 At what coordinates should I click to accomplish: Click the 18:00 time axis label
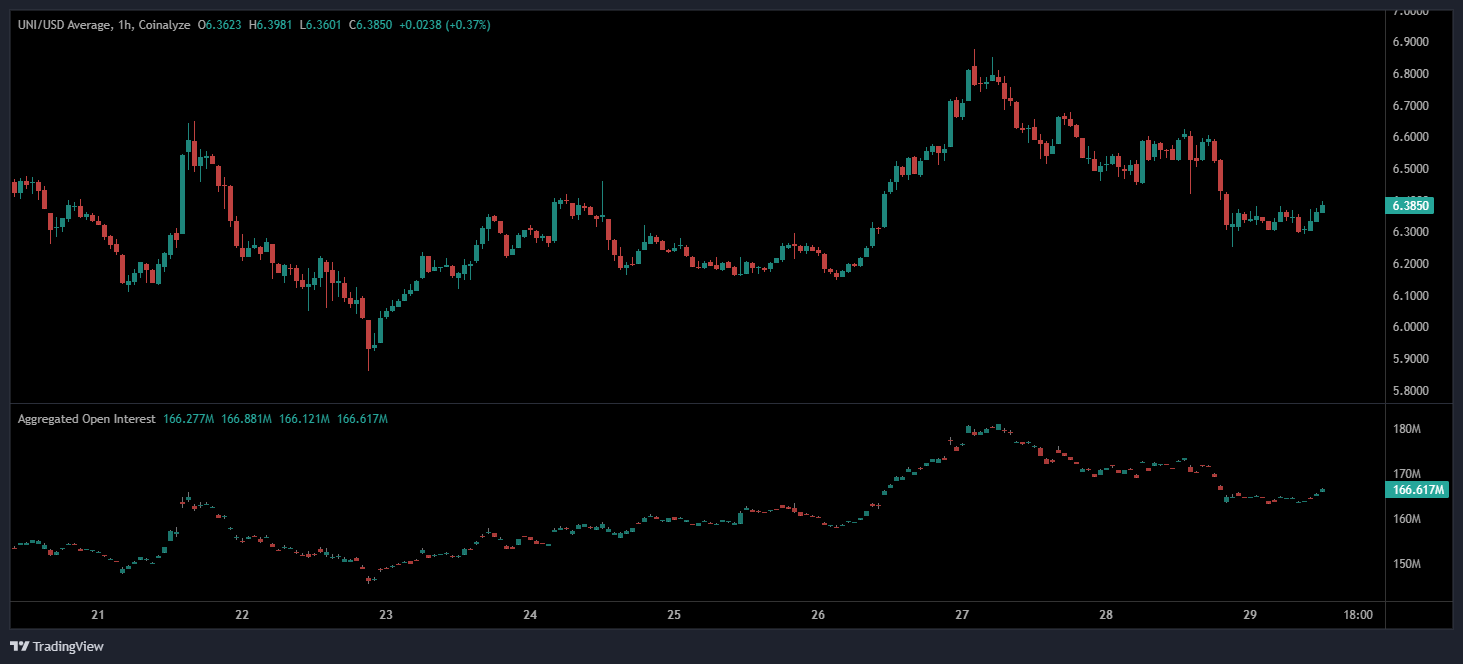point(1358,615)
